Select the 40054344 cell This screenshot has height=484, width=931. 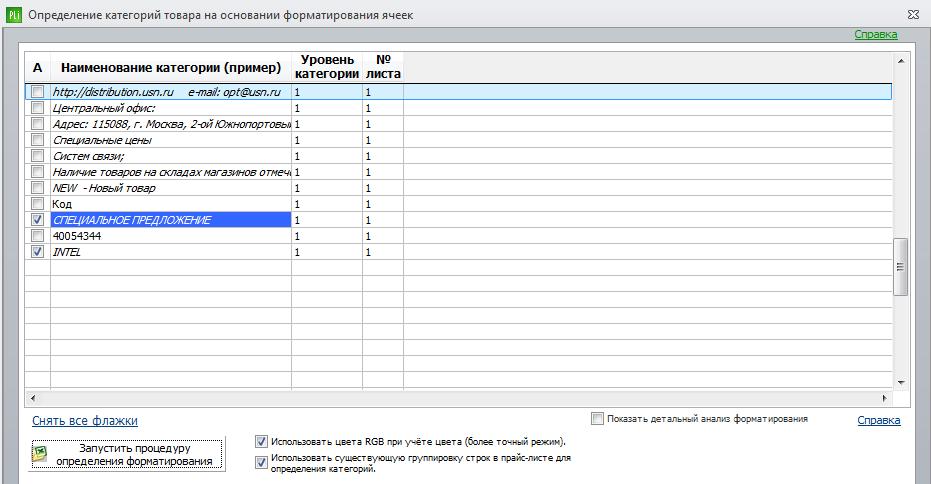pos(171,236)
